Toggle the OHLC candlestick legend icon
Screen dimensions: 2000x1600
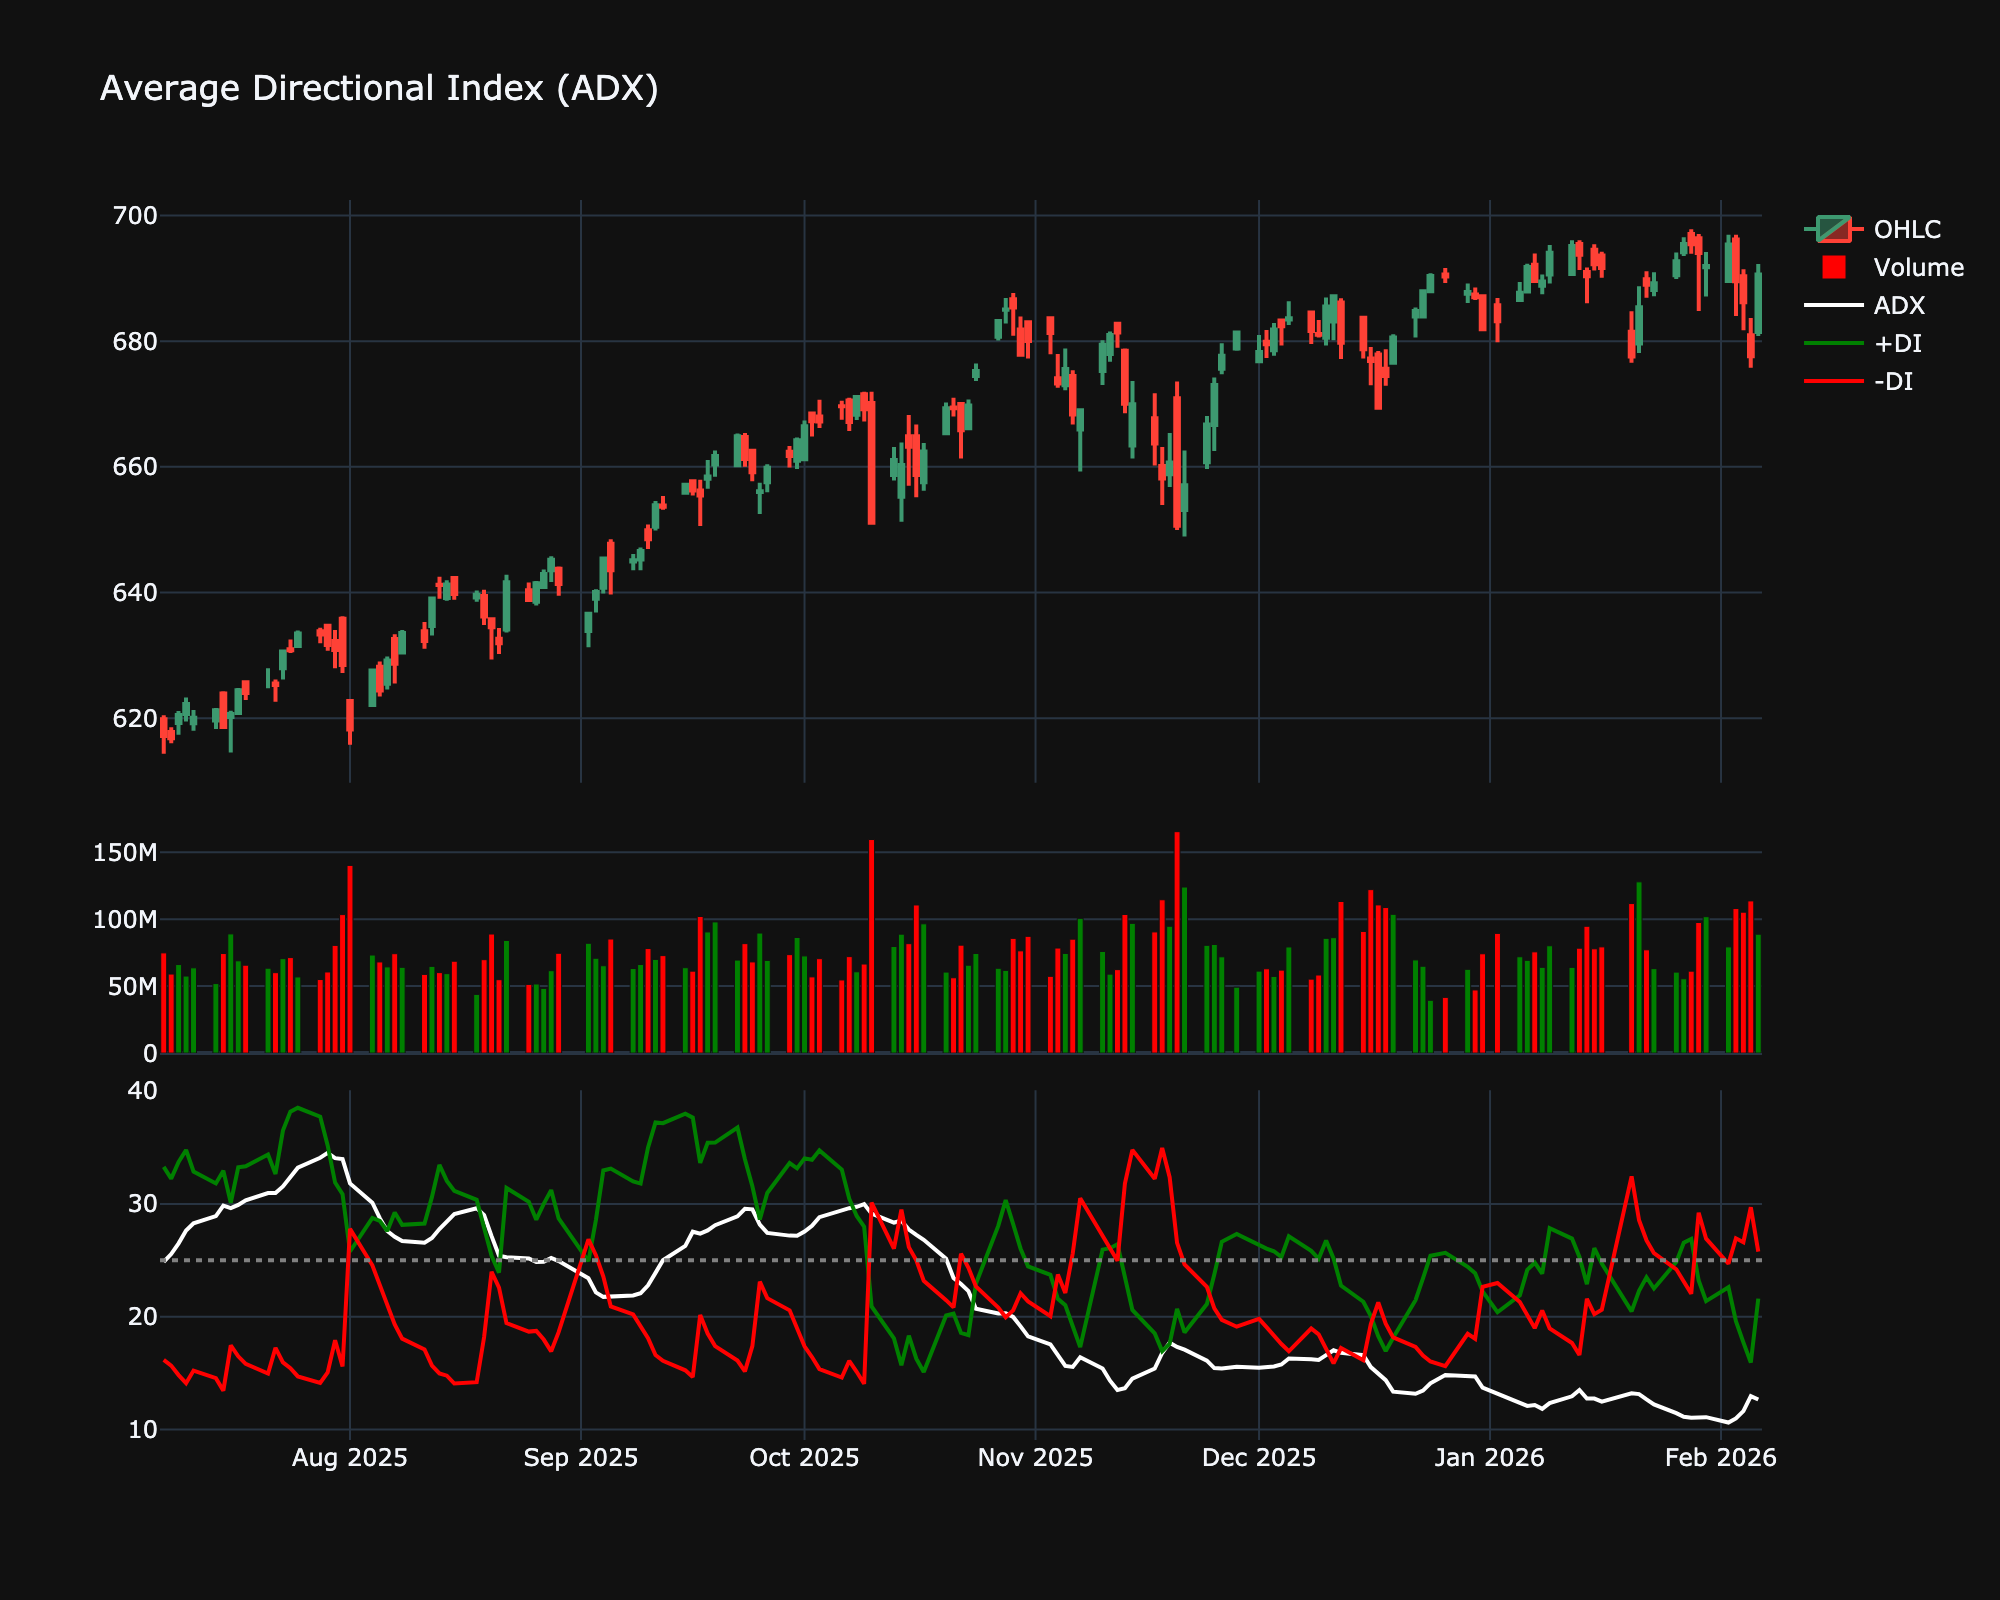coord(1833,229)
